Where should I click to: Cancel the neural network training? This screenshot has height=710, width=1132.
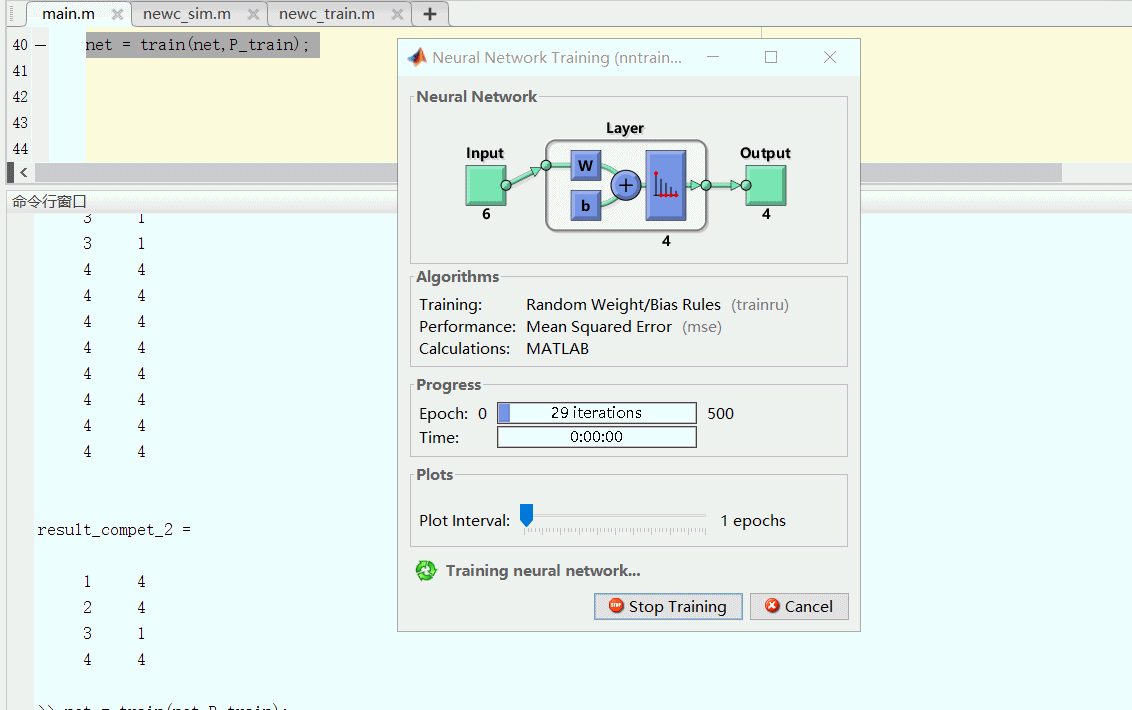pos(798,607)
